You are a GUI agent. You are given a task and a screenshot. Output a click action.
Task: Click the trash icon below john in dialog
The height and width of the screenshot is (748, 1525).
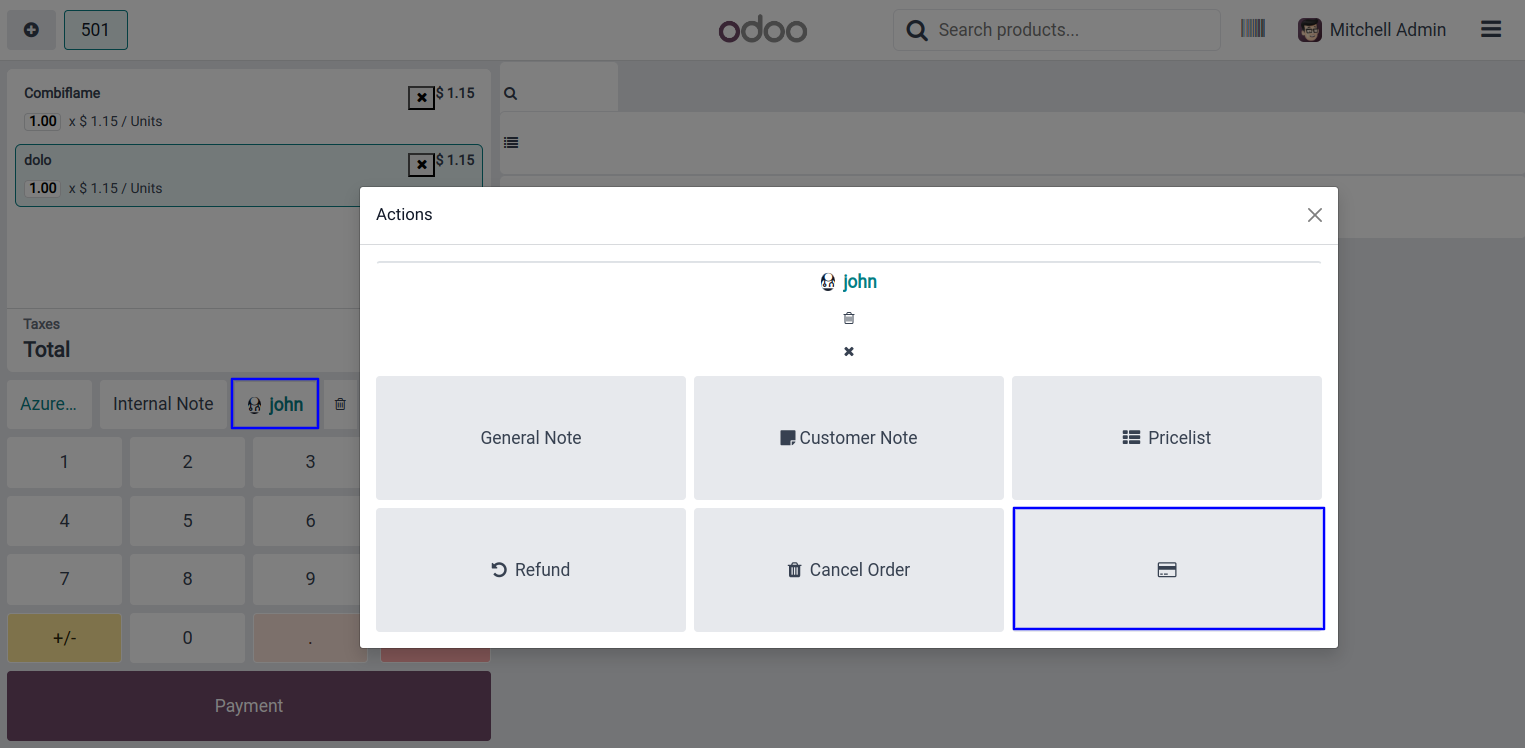849,318
